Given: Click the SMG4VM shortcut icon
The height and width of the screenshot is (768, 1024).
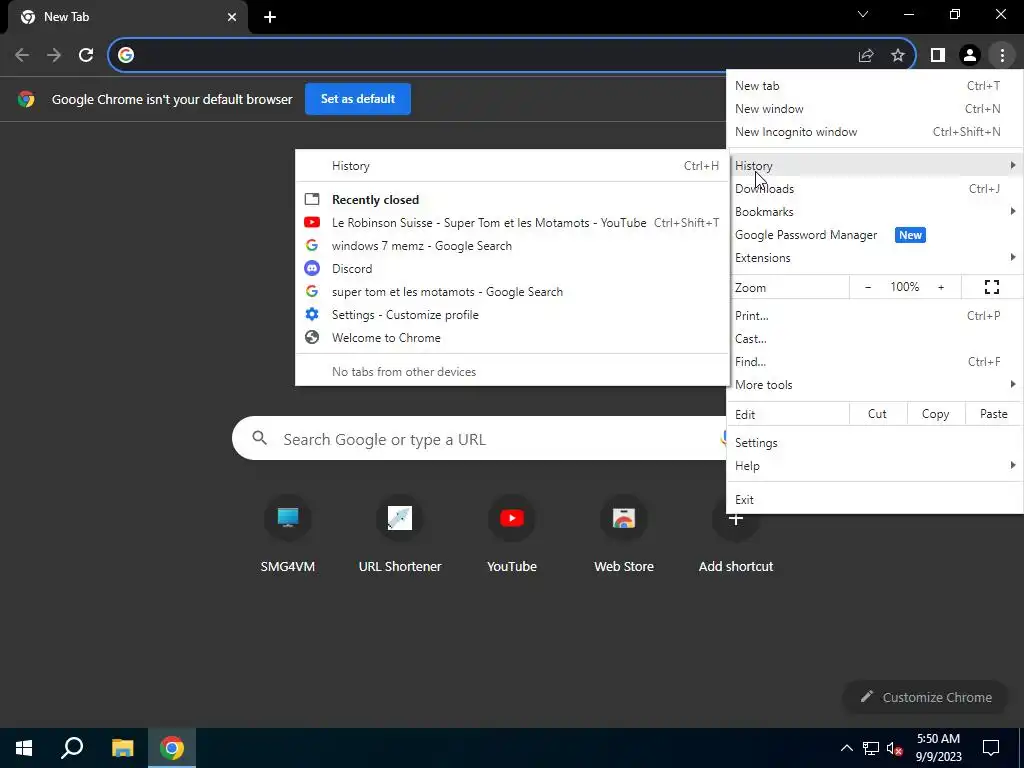Looking at the screenshot, I should (287, 518).
